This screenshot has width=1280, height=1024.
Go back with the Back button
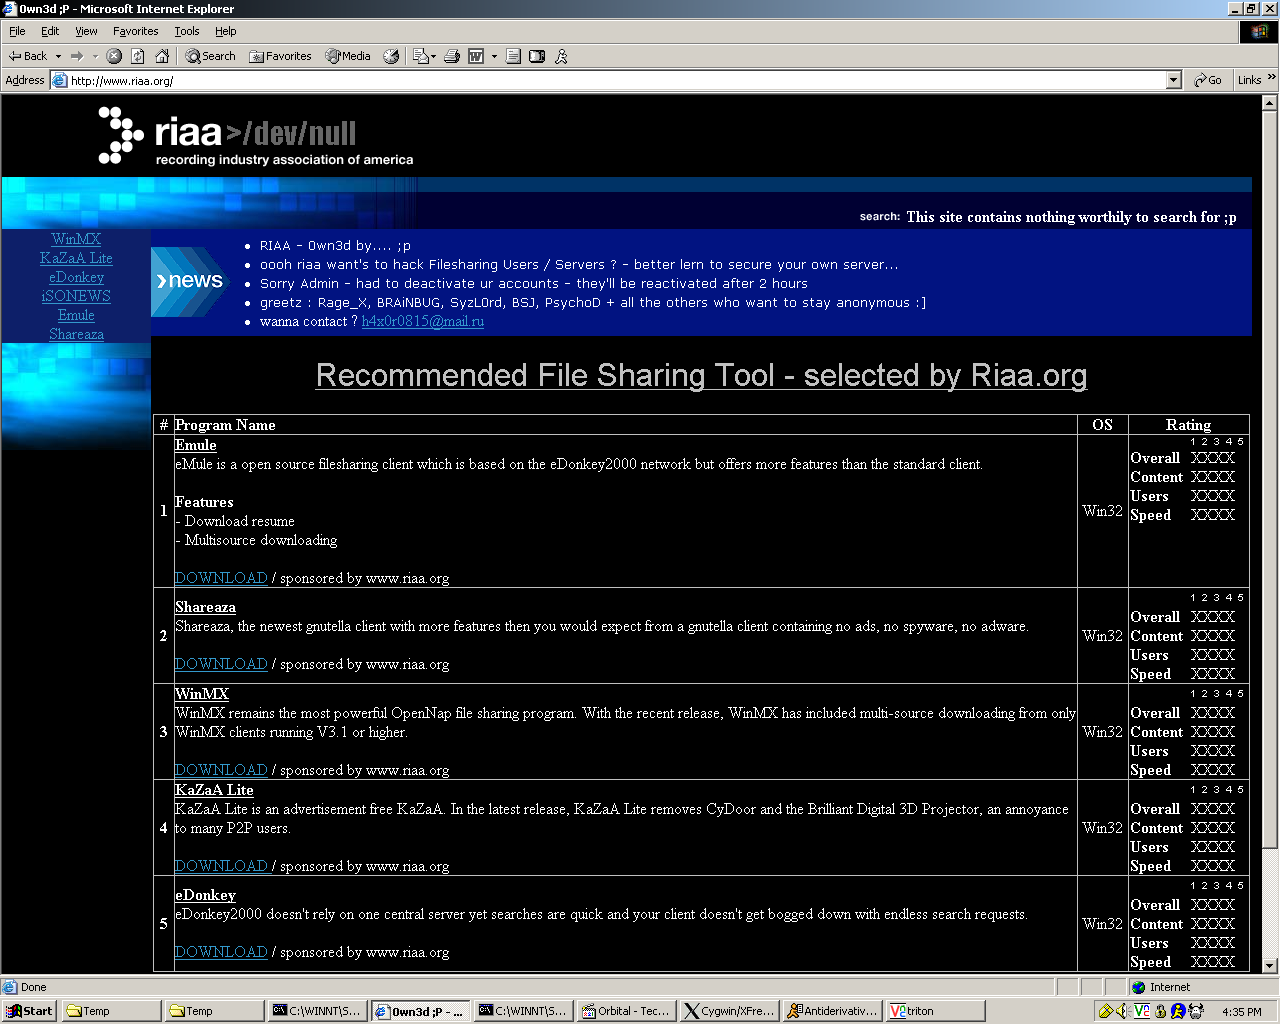coord(28,56)
